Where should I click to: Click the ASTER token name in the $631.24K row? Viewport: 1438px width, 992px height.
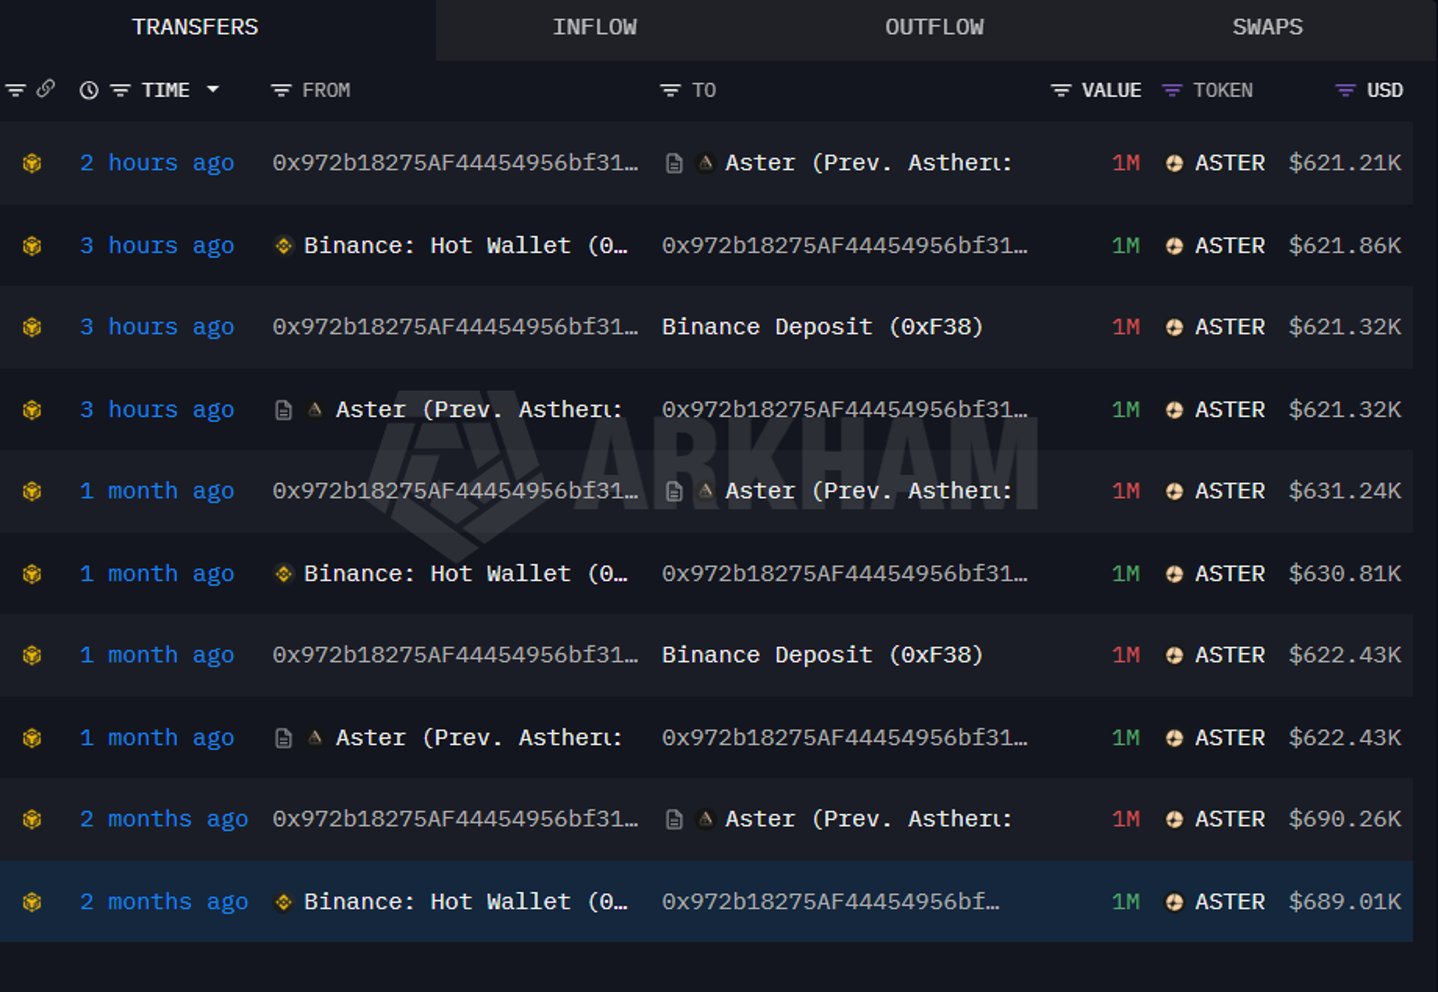click(x=1230, y=491)
